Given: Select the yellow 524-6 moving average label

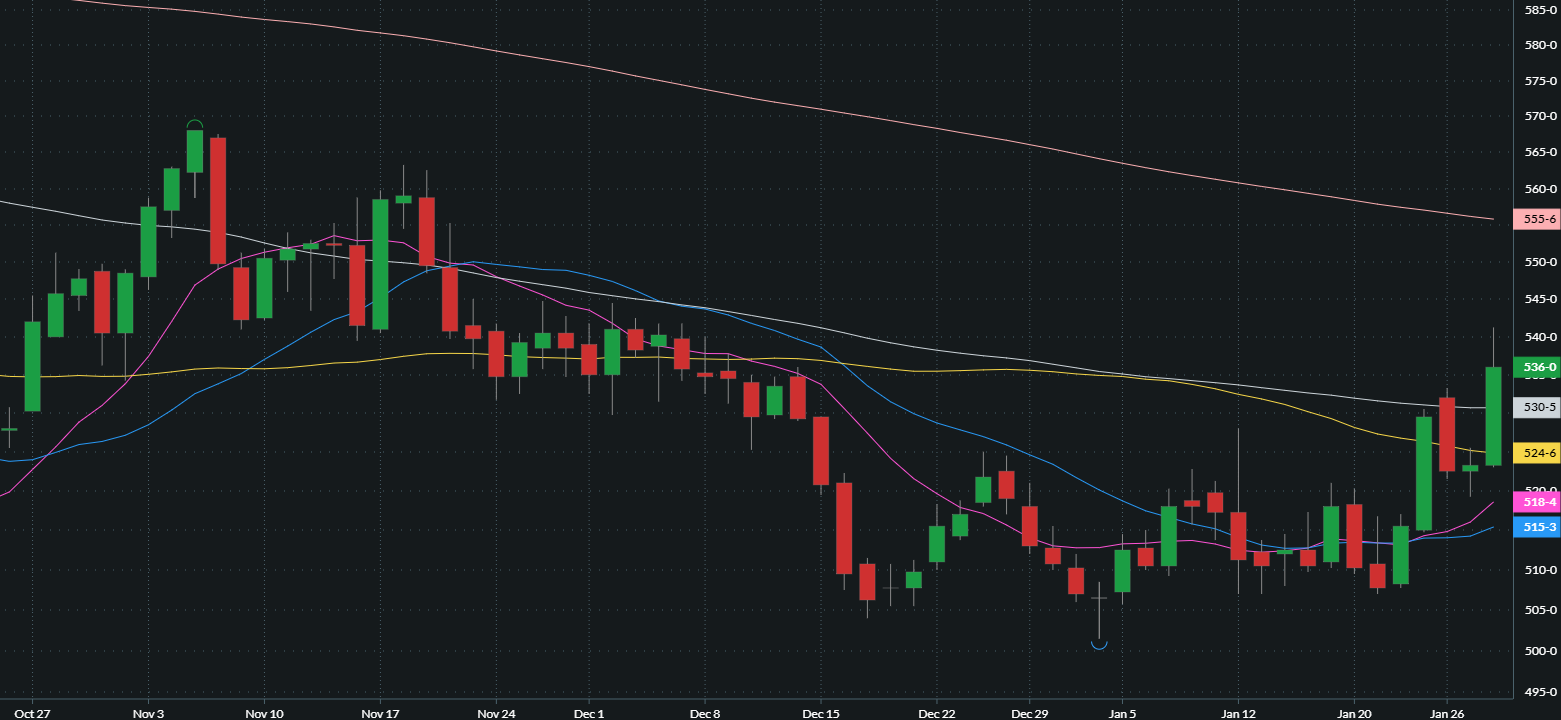Looking at the screenshot, I should pyautogui.click(x=1537, y=453).
